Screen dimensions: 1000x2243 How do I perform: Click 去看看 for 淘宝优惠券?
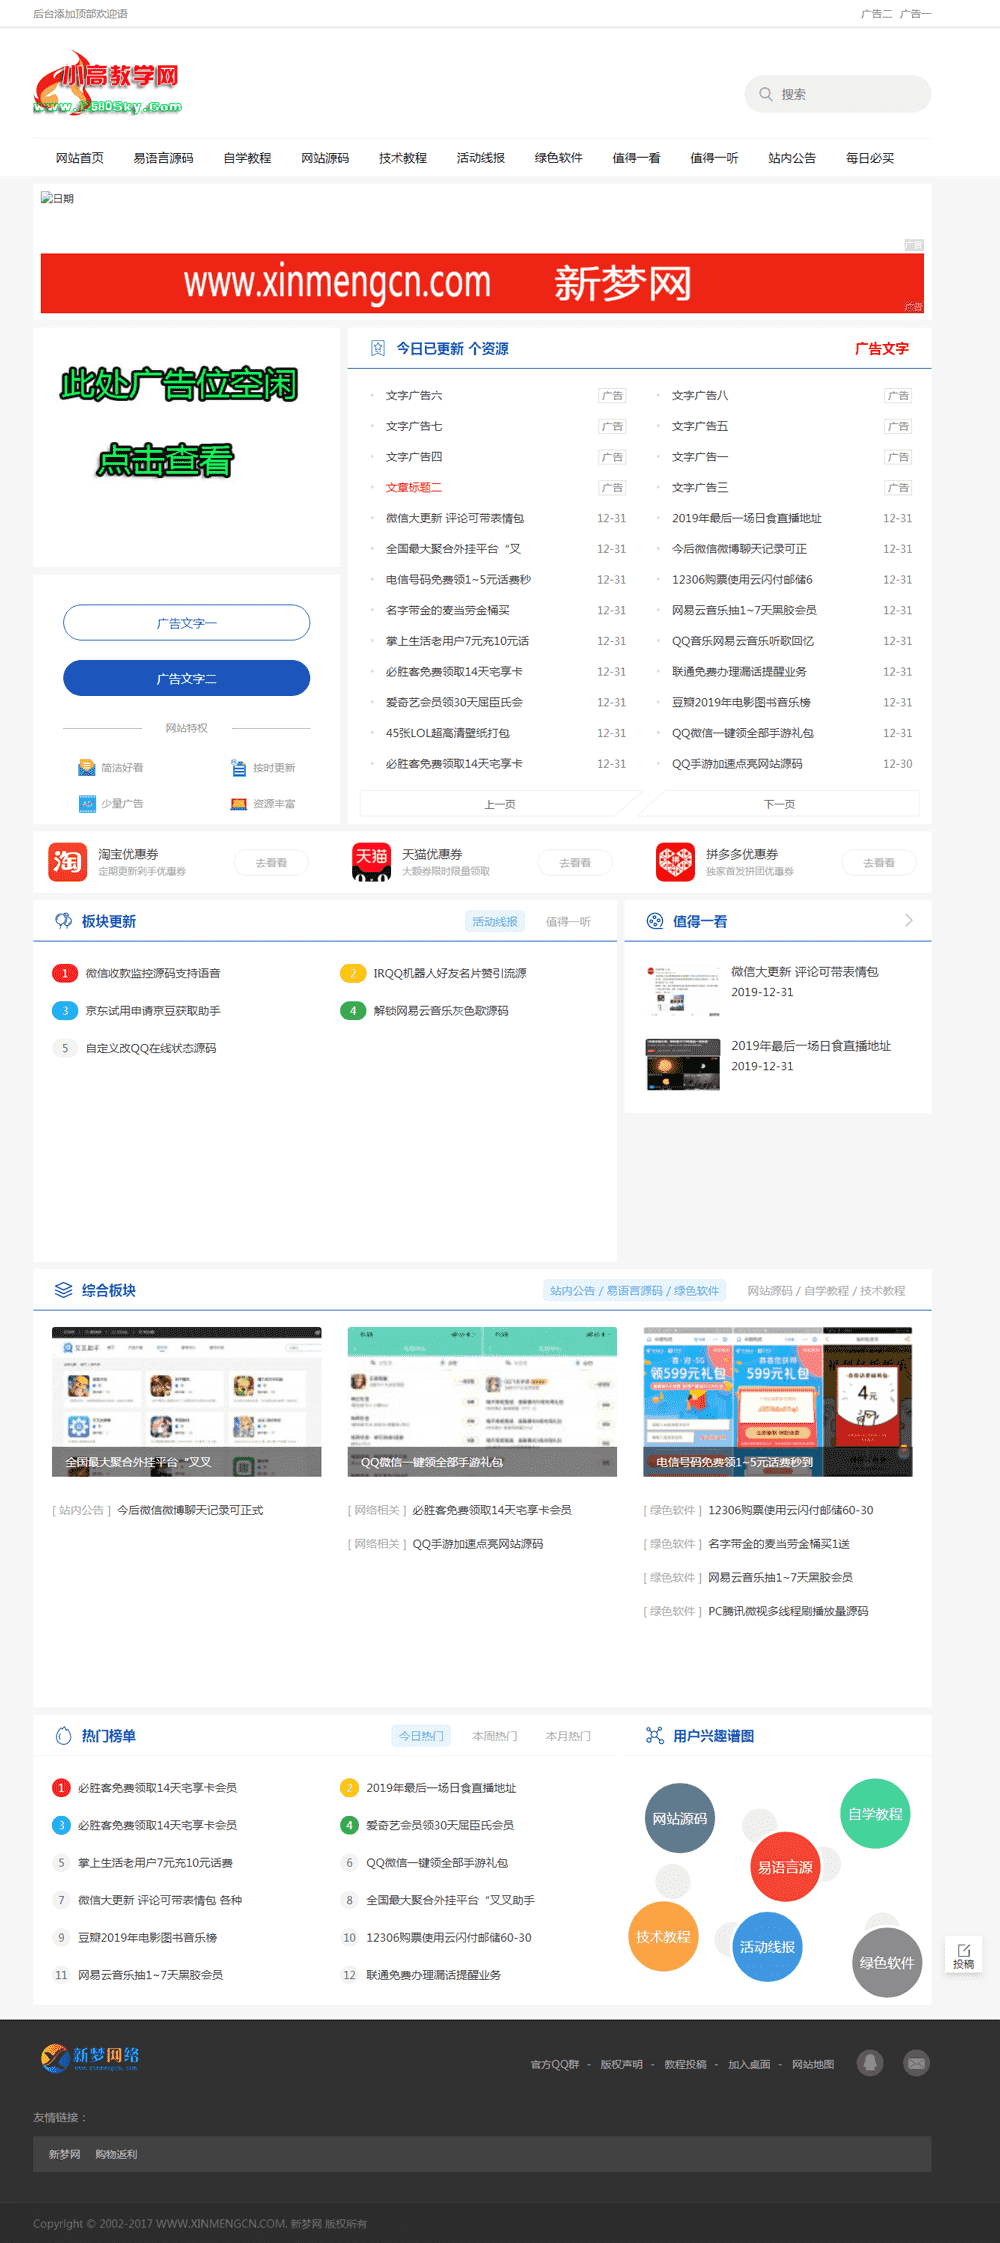point(271,862)
